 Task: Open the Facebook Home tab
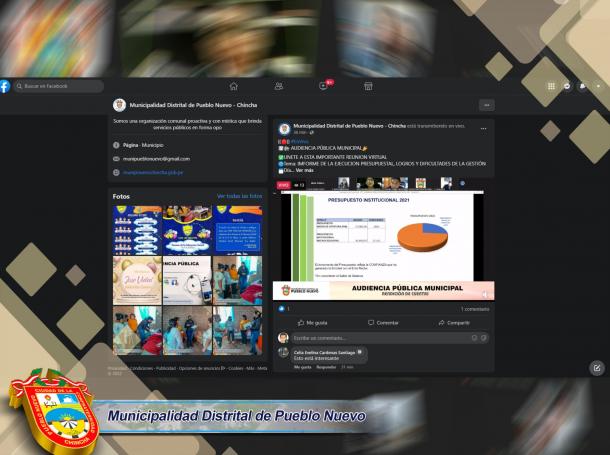(x=234, y=86)
